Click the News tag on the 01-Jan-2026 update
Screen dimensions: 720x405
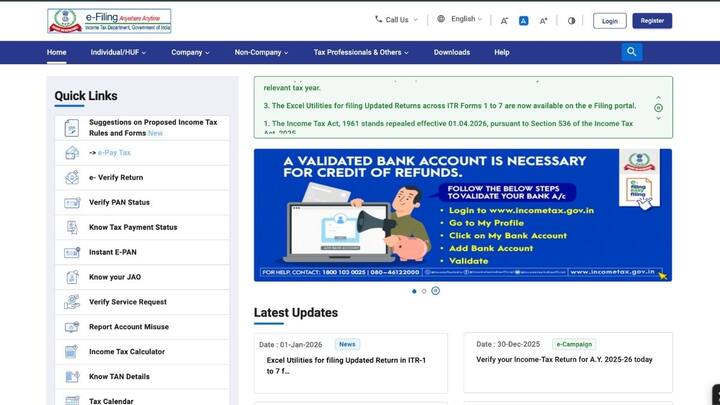tap(347, 344)
